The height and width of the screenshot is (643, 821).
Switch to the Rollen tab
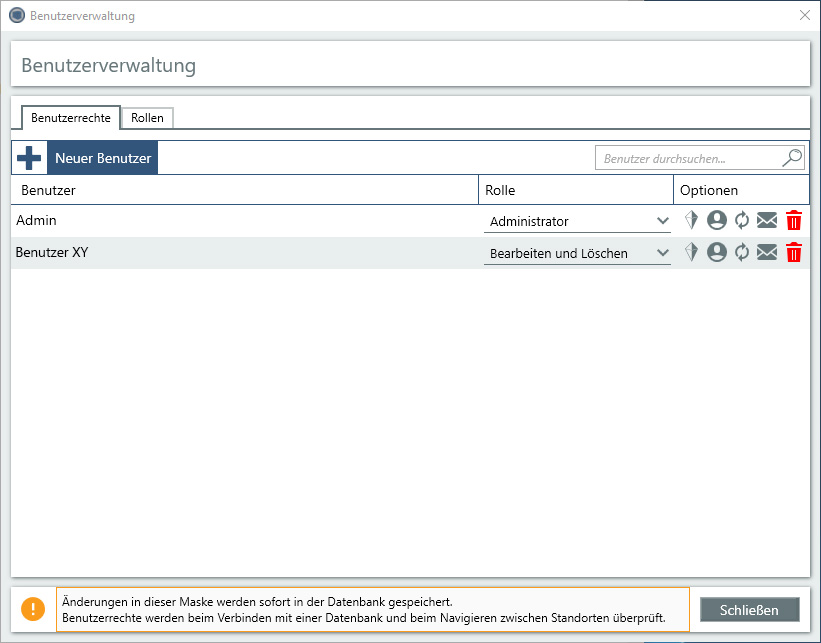pos(148,118)
